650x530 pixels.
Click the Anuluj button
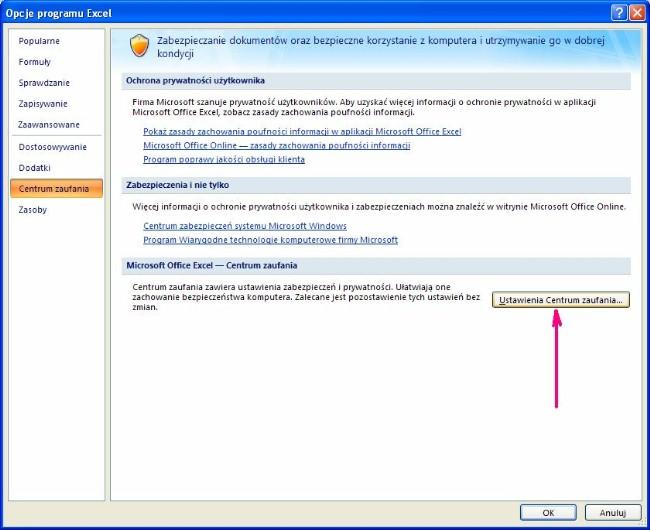pos(613,513)
